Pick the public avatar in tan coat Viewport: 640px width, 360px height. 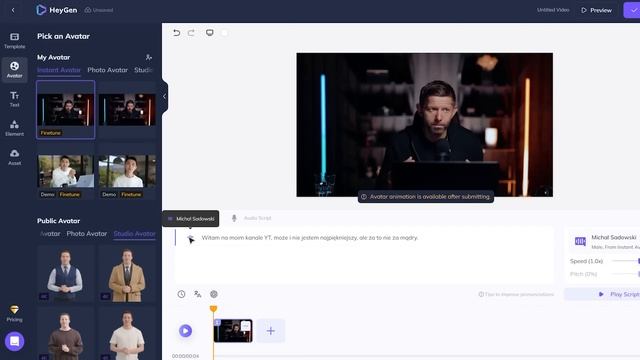coord(127,274)
